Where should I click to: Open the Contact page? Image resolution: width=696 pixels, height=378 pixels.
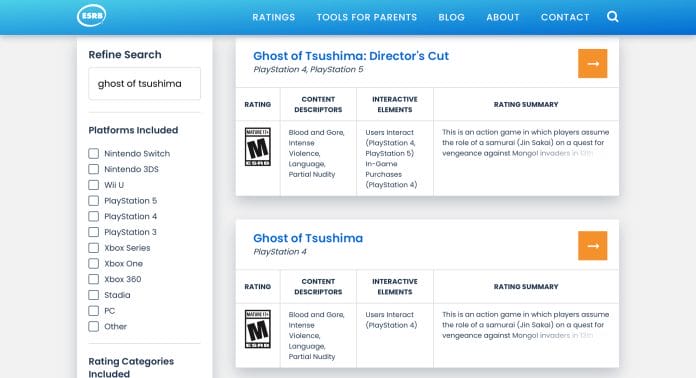565,17
